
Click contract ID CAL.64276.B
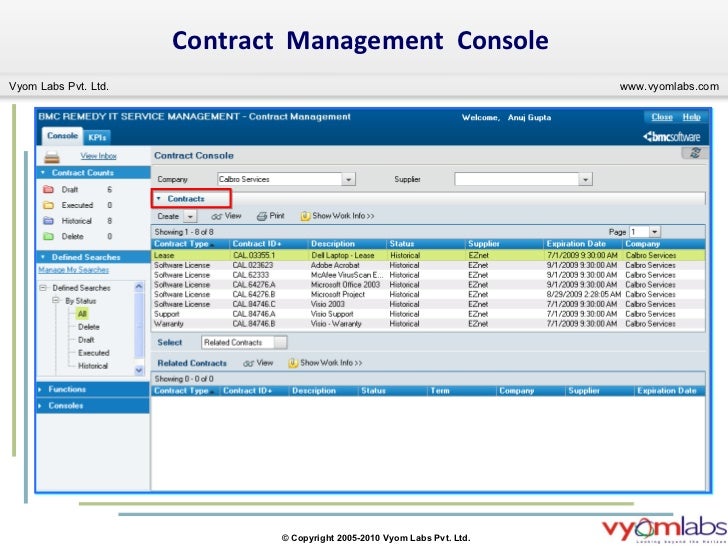click(x=254, y=294)
